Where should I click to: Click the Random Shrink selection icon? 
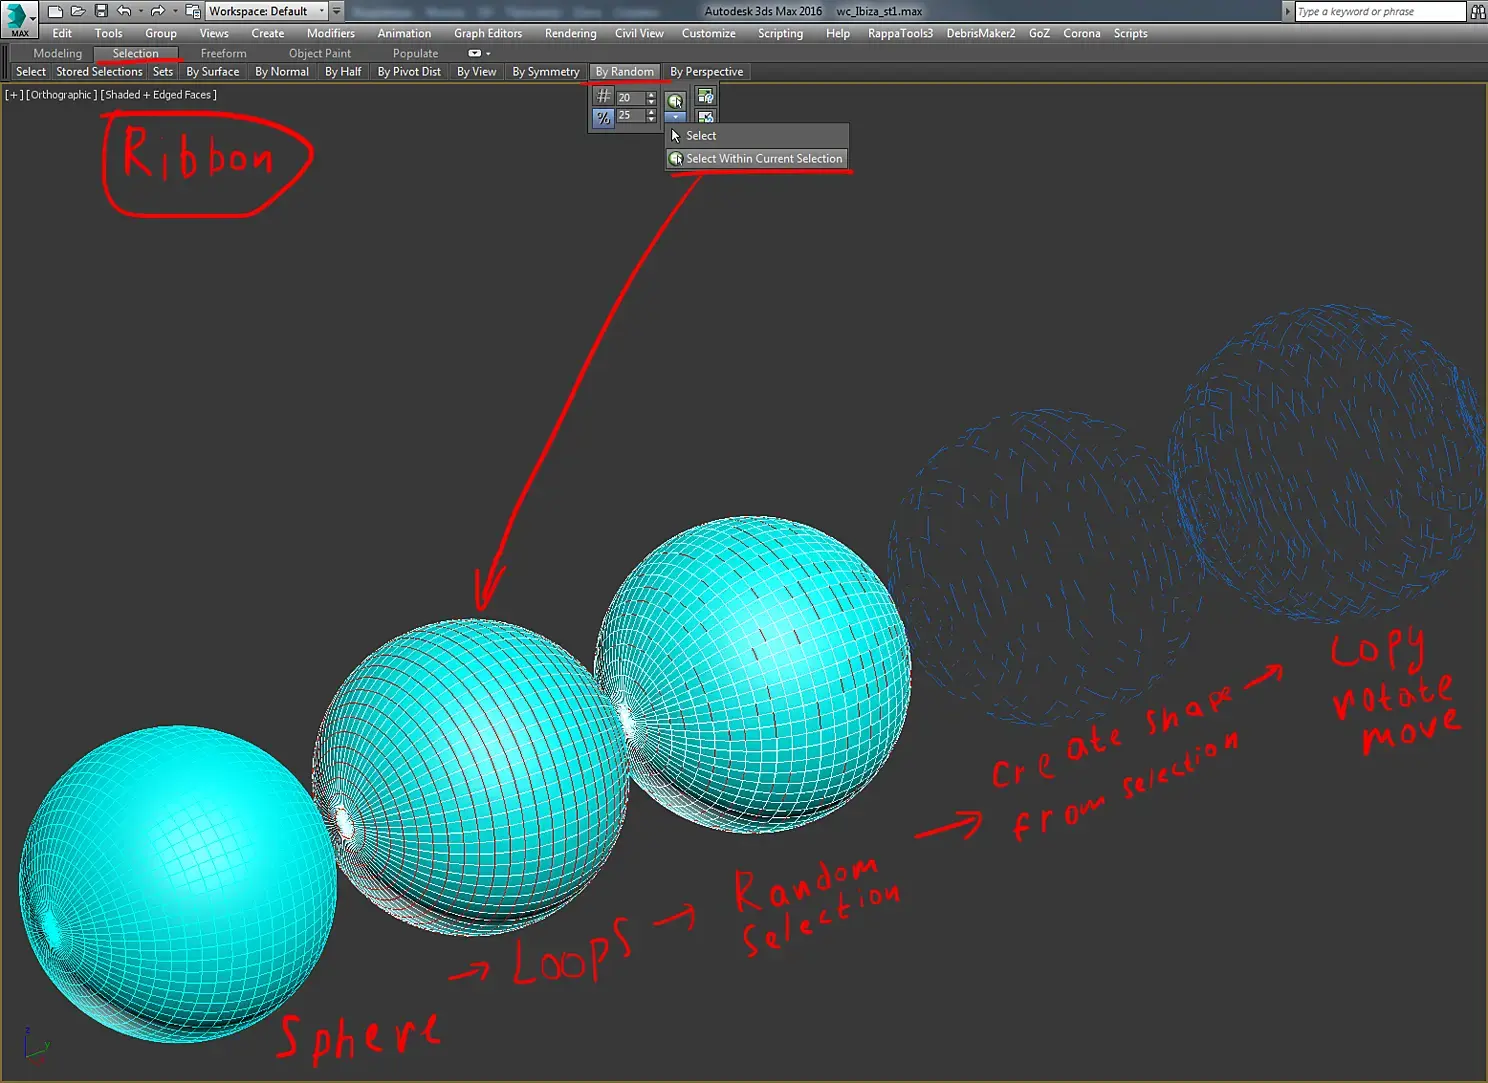coord(706,117)
